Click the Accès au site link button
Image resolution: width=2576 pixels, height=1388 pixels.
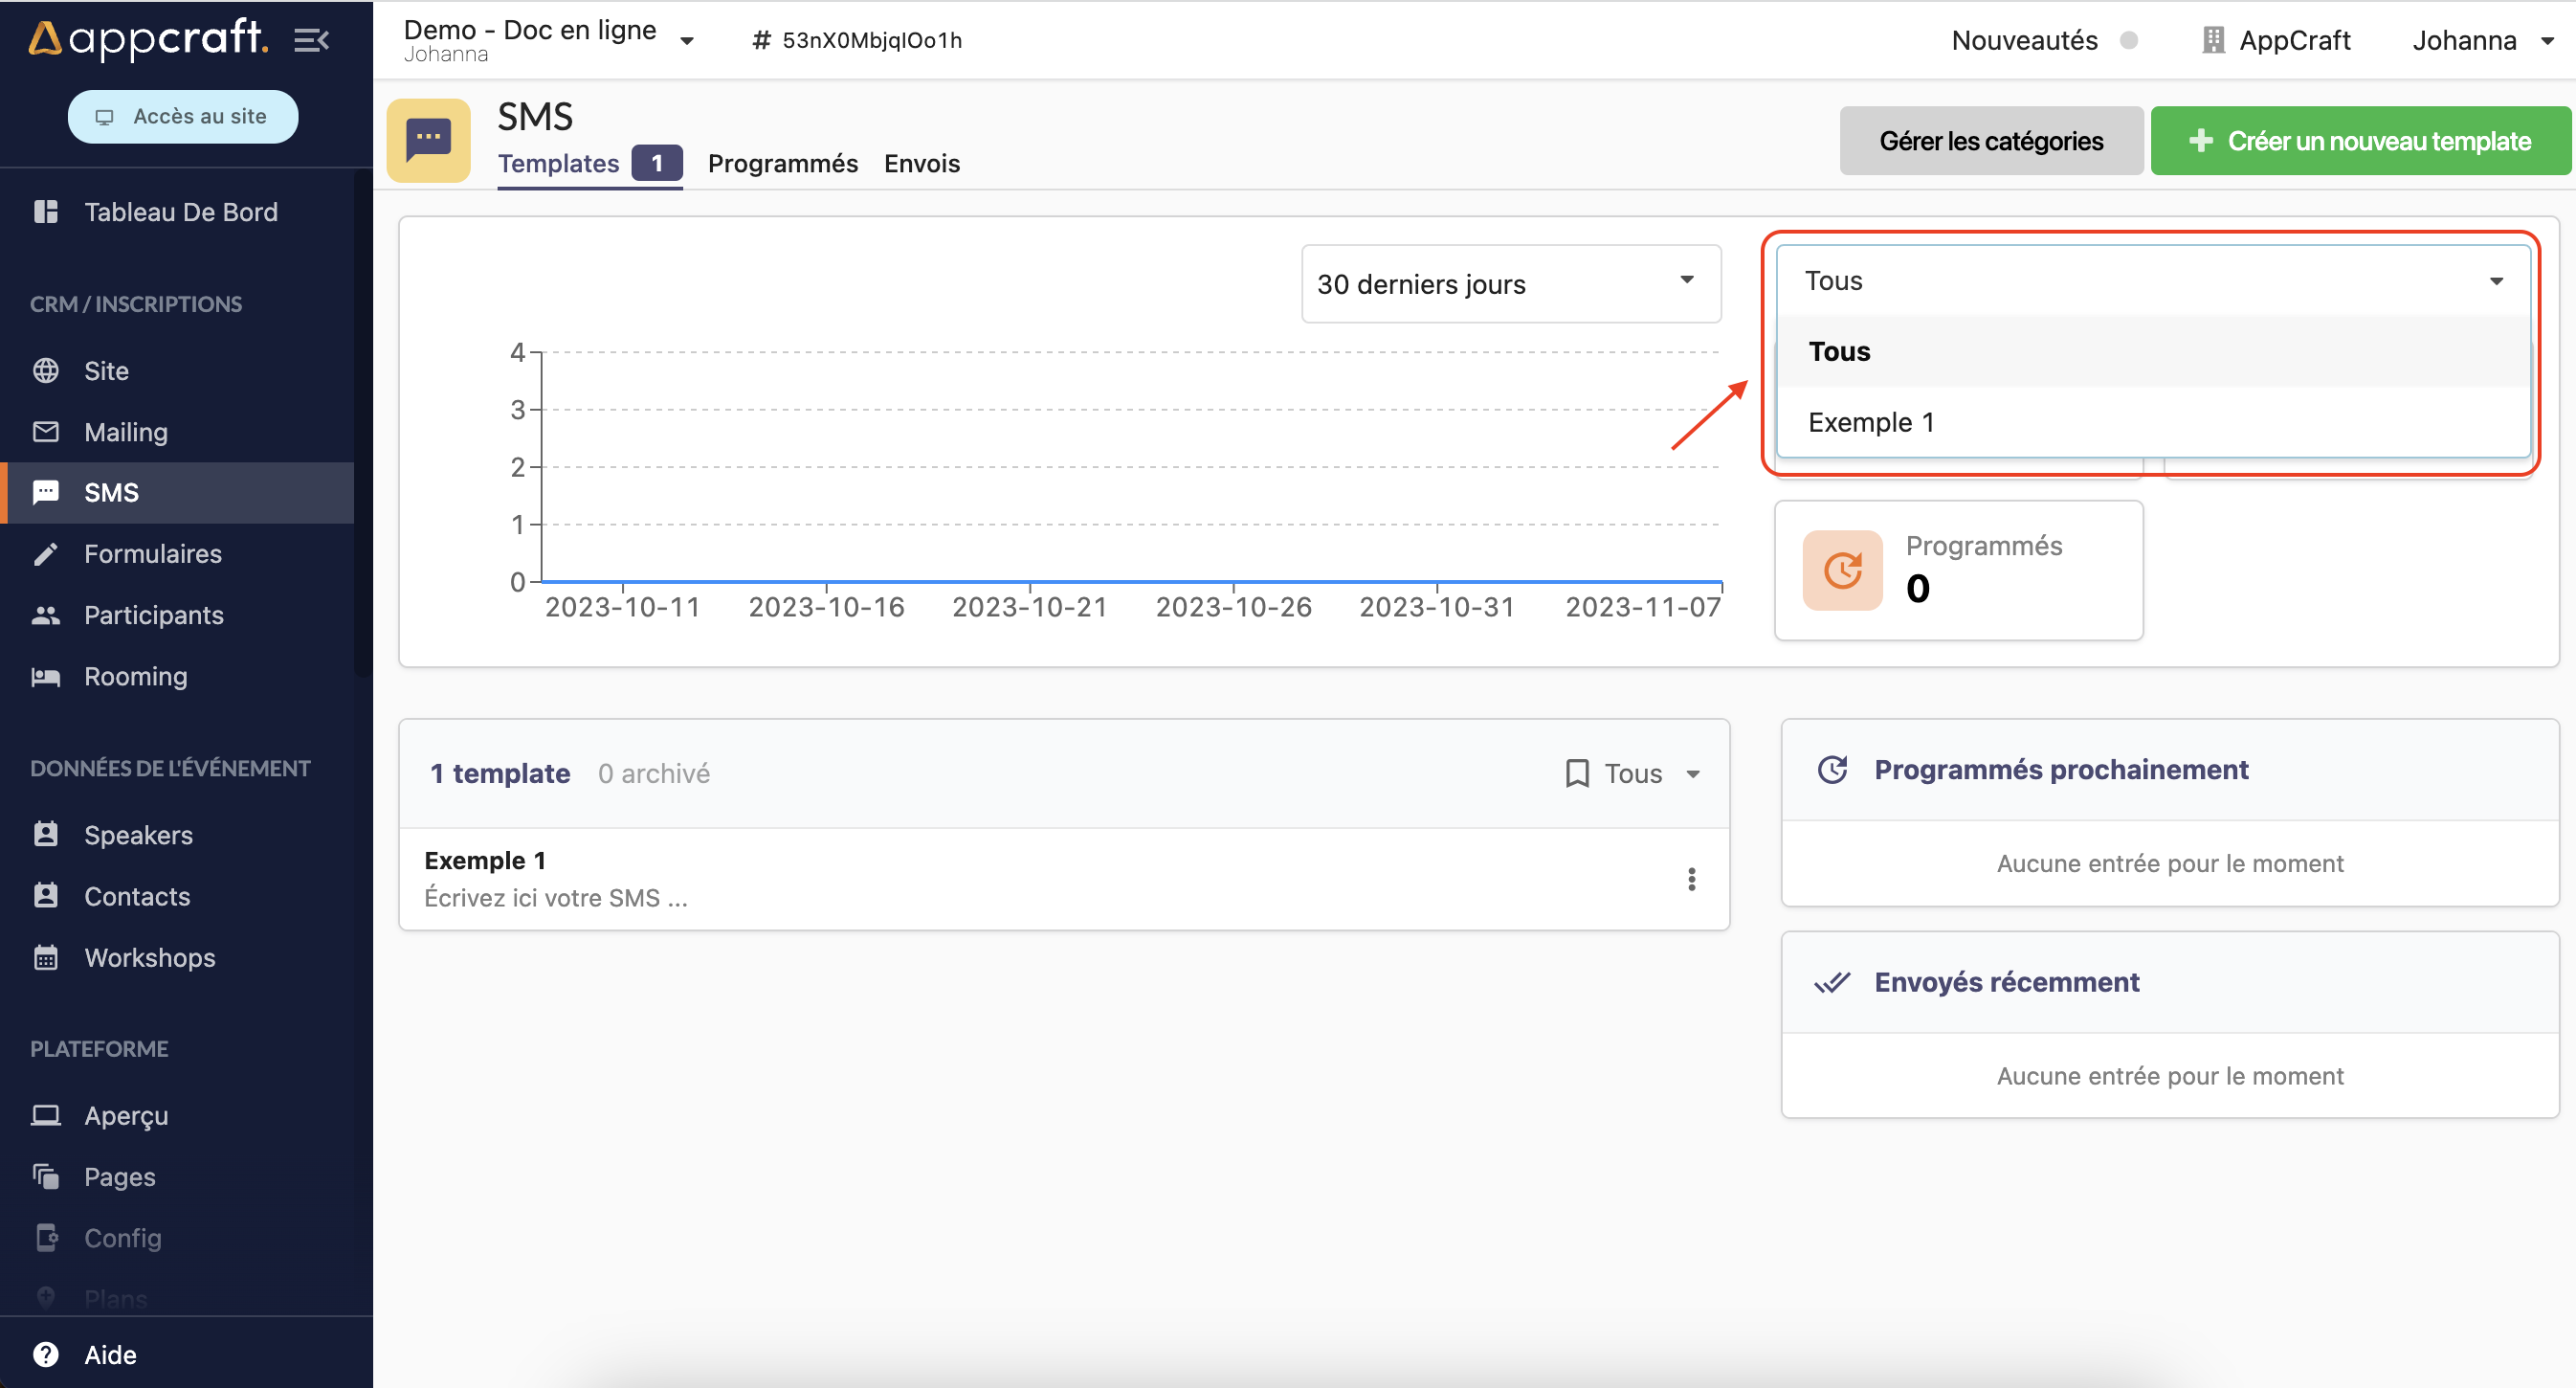(183, 116)
